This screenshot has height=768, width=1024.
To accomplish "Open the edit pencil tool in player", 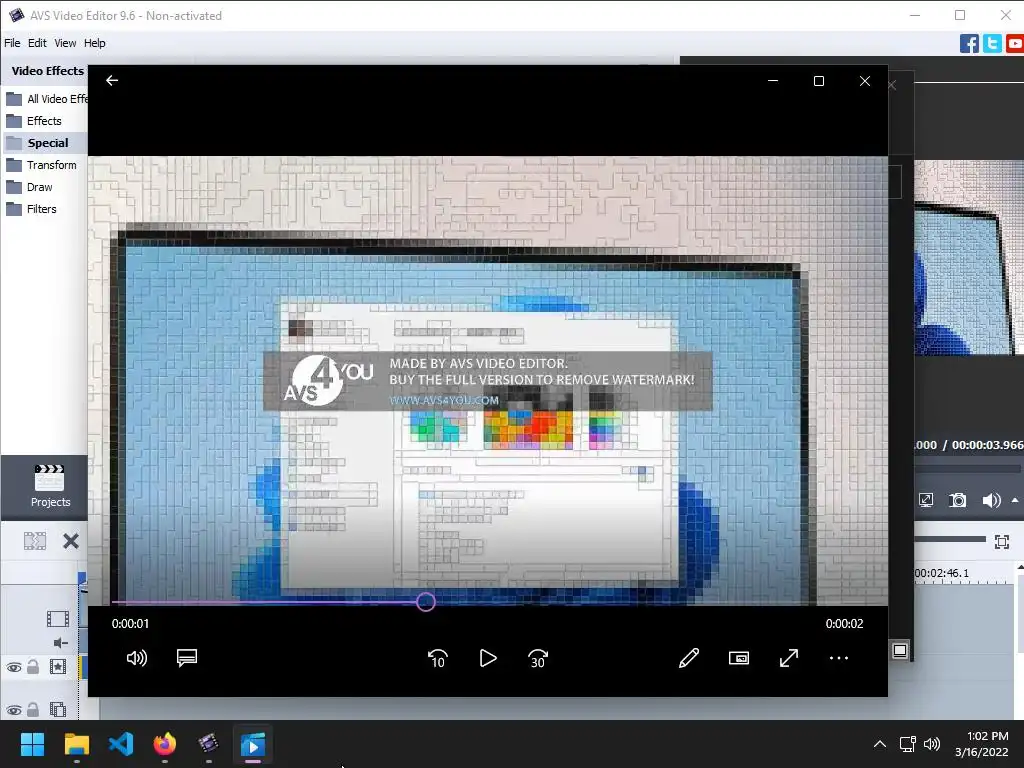I will point(689,658).
